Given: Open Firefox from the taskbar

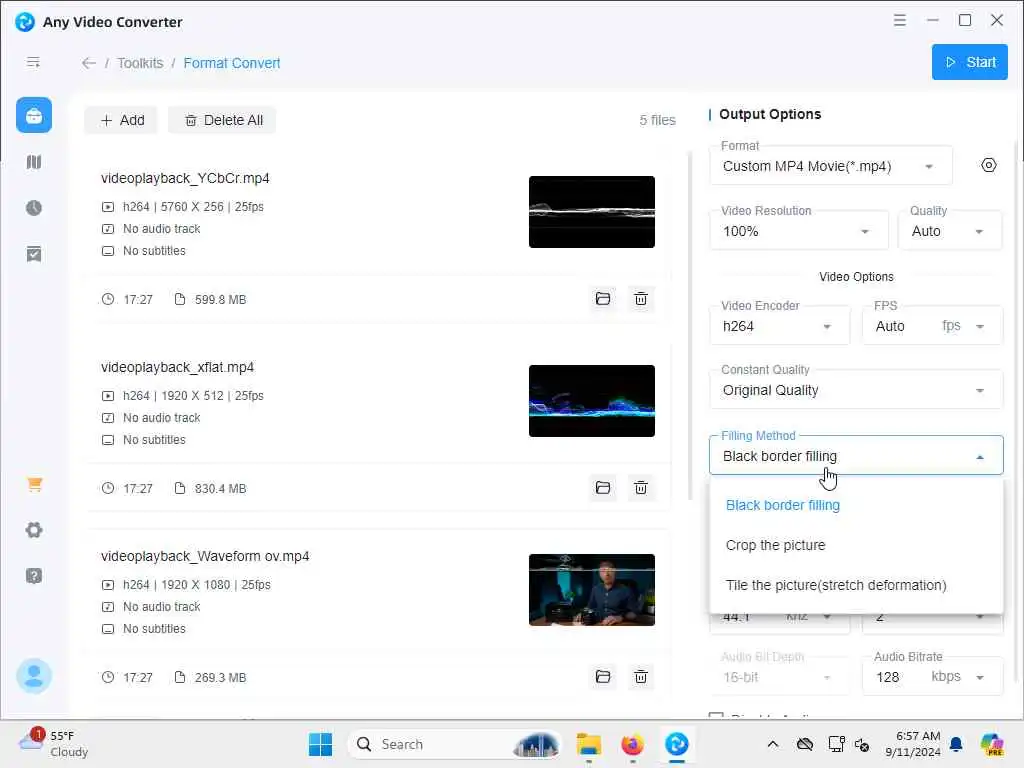Looking at the screenshot, I should coord(632,744).
